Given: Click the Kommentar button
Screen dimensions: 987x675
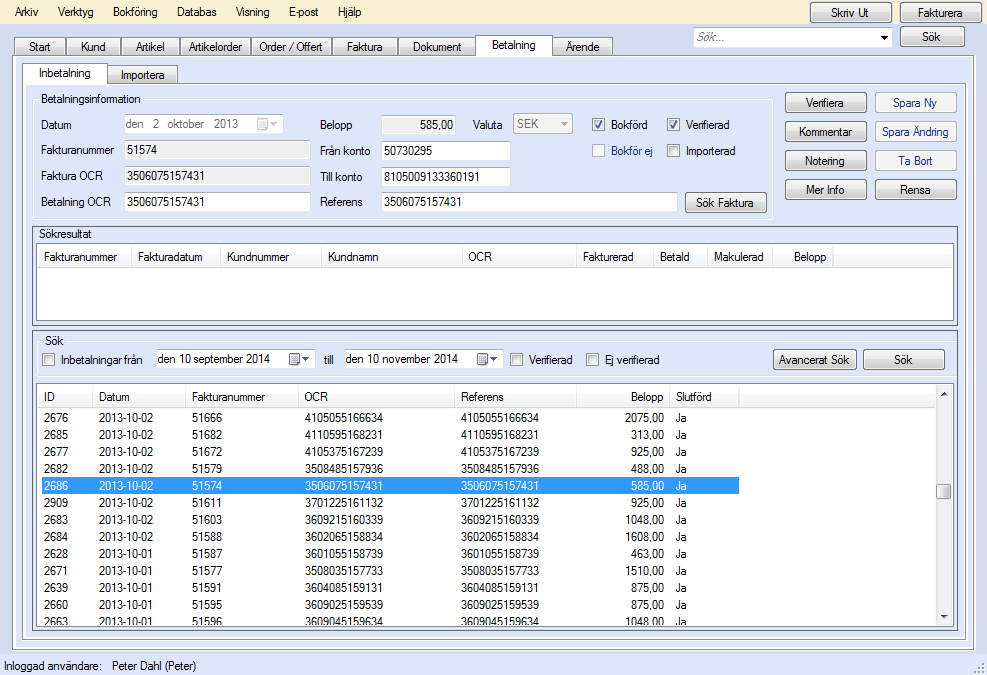Looking at the screenshot, I should pyautogui.click(x=825, y=132).
